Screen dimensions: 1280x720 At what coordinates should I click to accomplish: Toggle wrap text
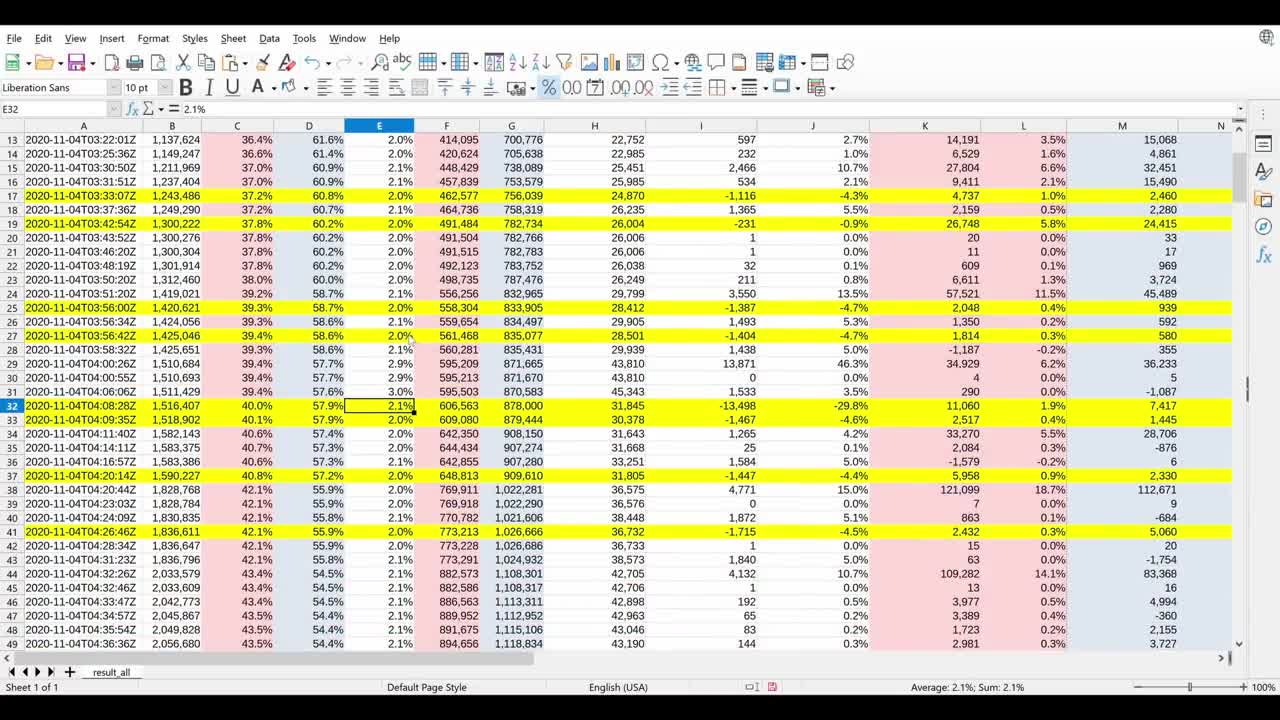tap(396, 88)
